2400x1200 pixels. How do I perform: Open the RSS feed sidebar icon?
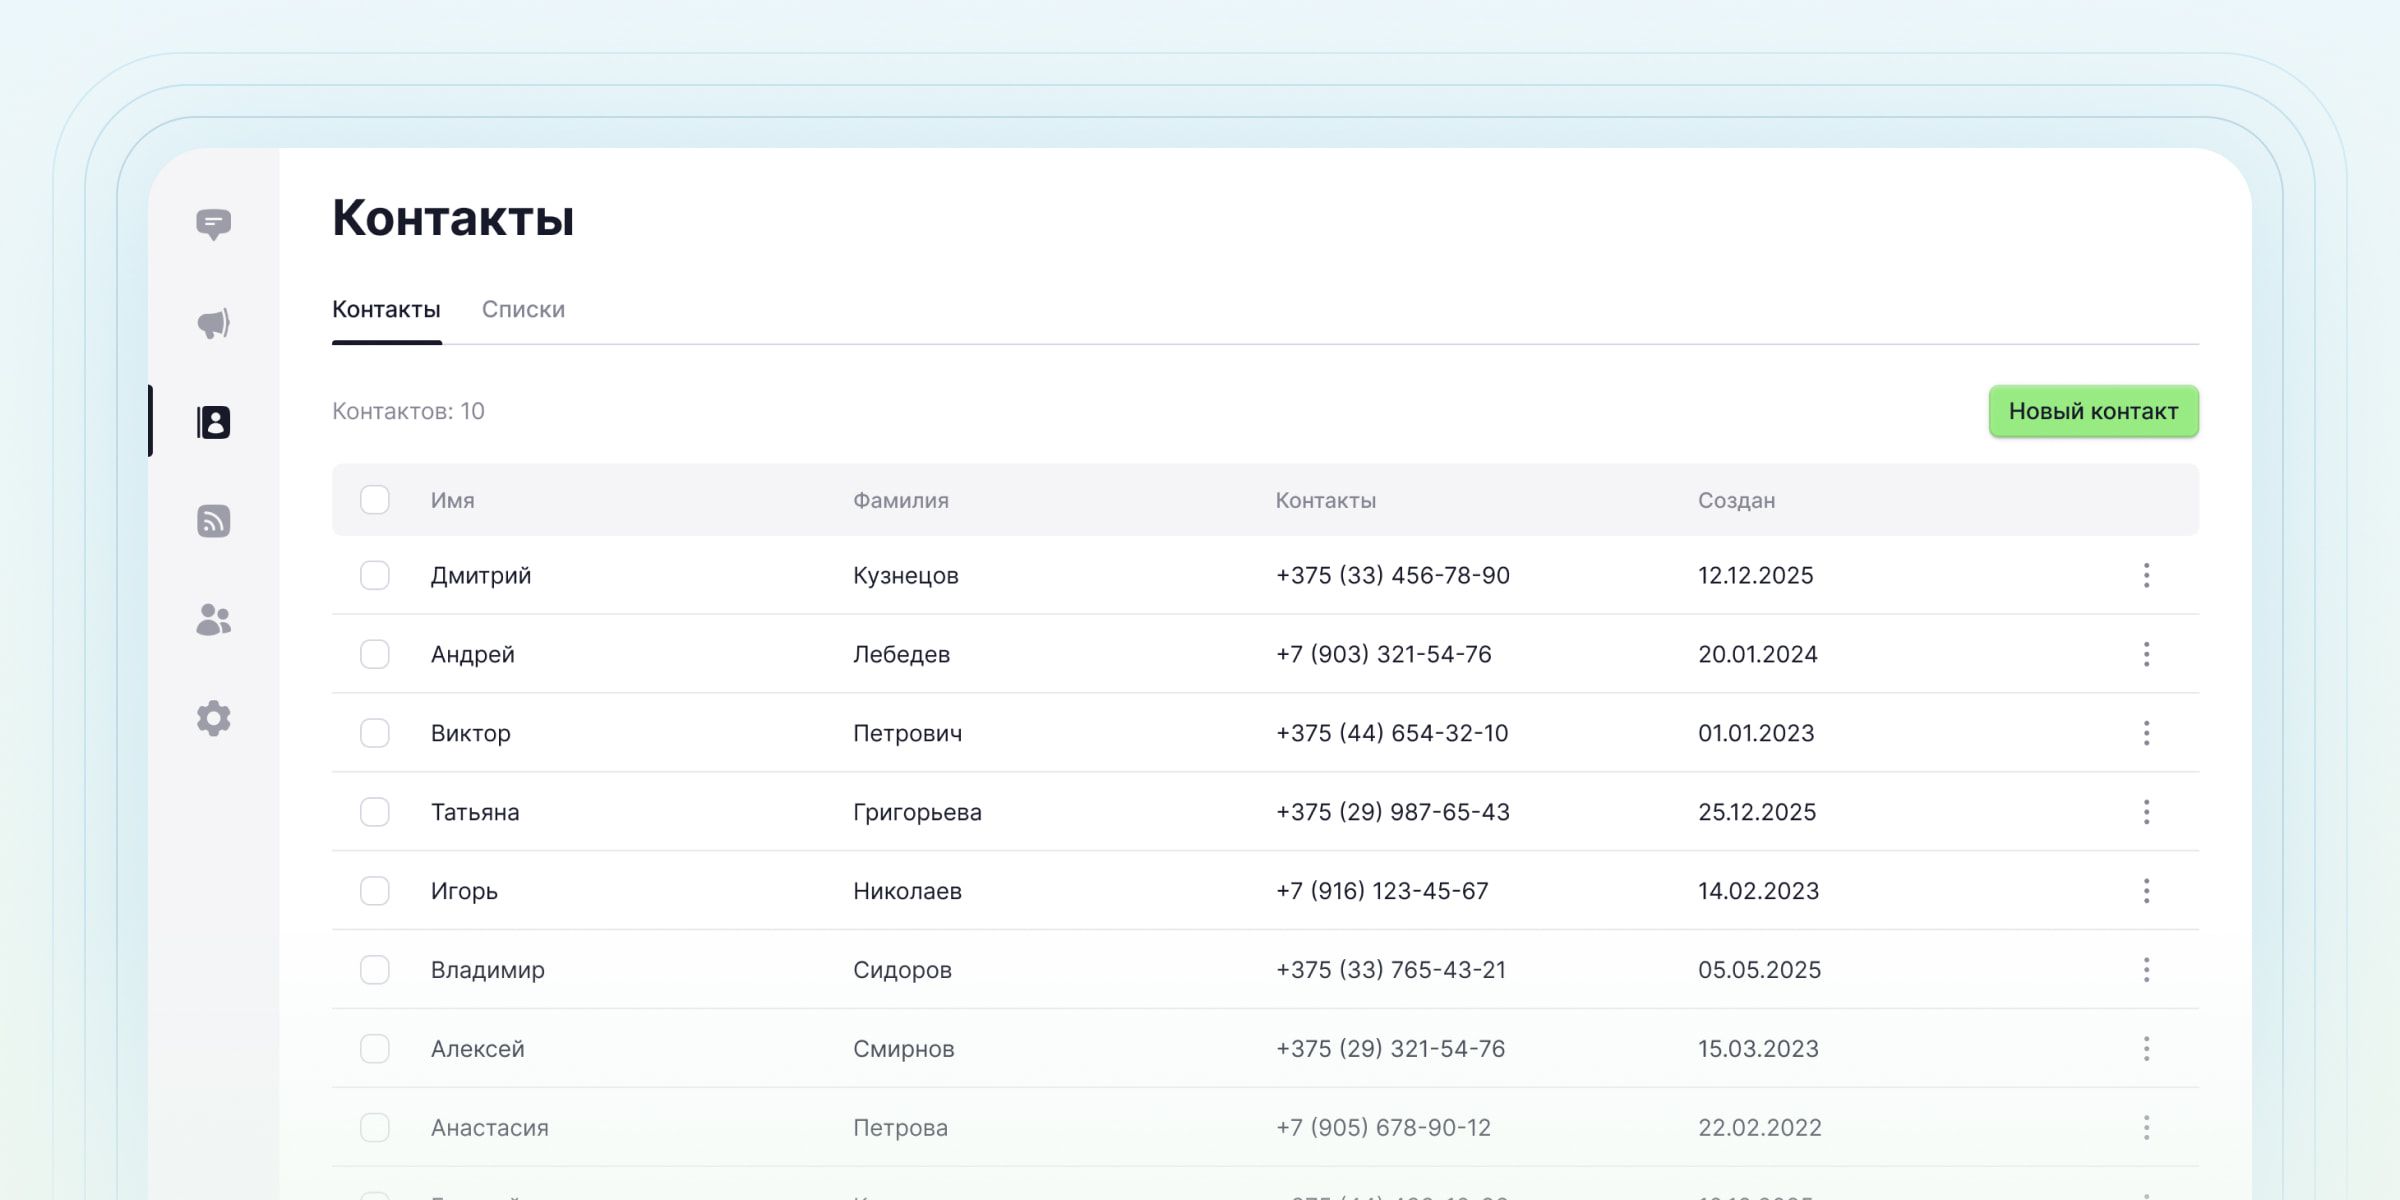point(213,521)
